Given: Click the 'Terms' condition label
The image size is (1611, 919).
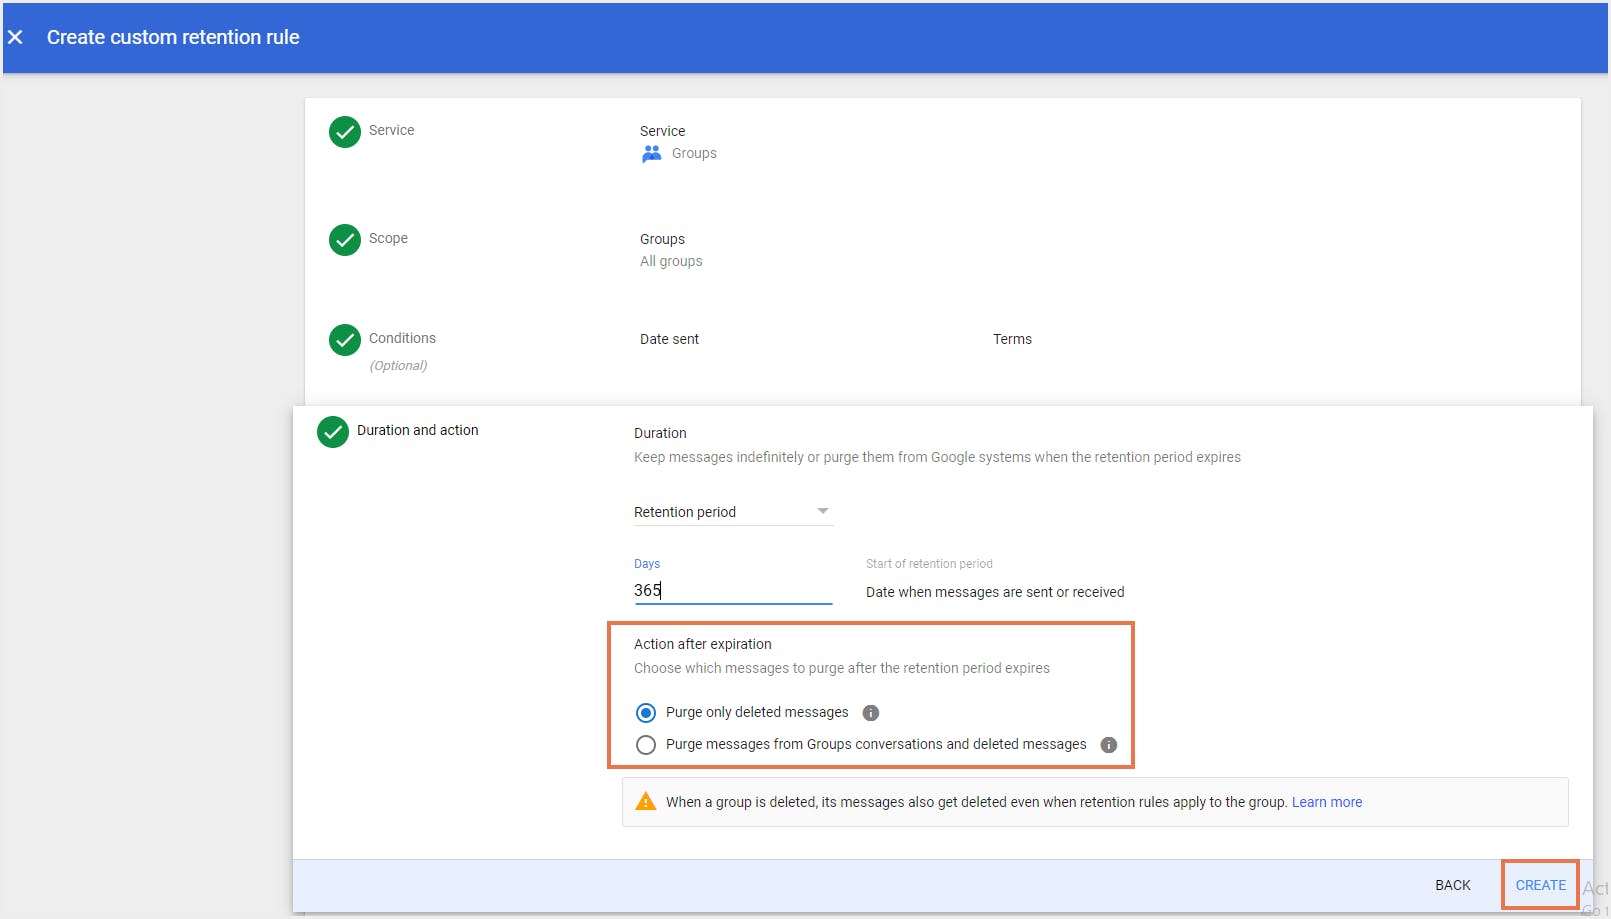Looking at the screenshot, I should click(x=1012, y=339).
